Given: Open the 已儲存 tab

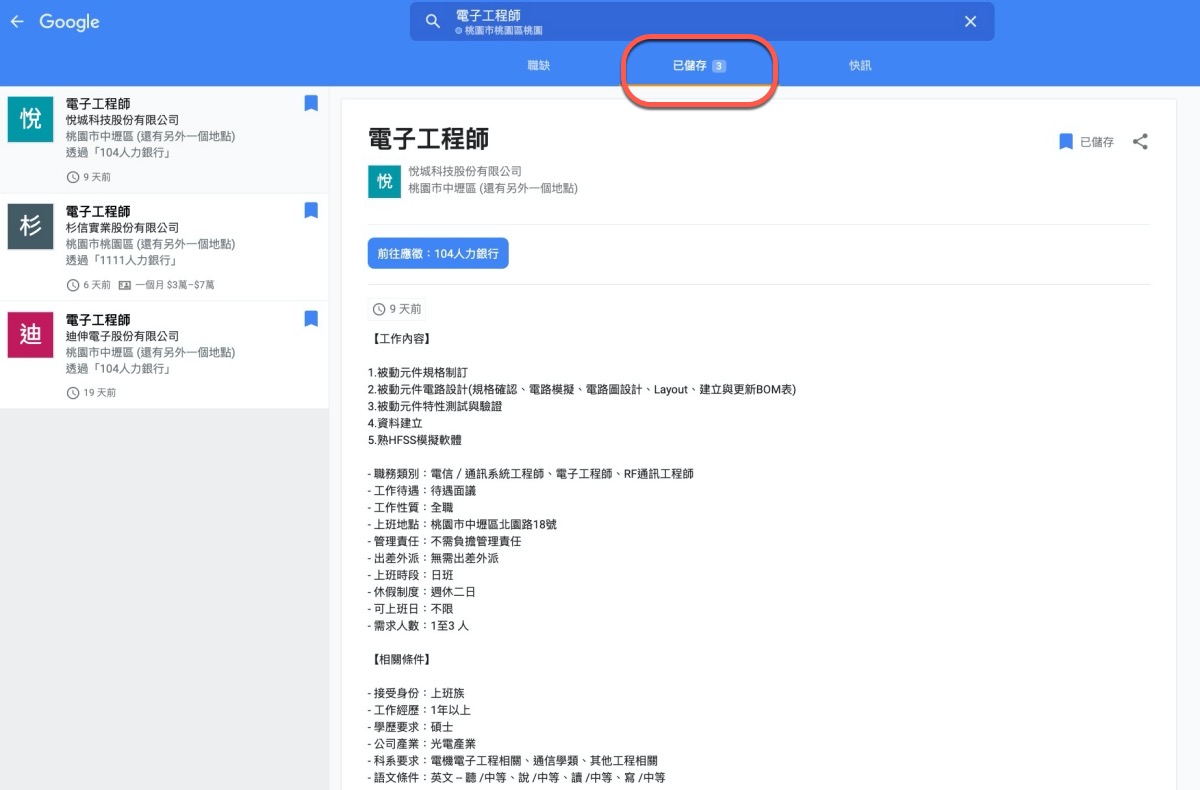Looking at the screenshot, I should coord(699,66).
